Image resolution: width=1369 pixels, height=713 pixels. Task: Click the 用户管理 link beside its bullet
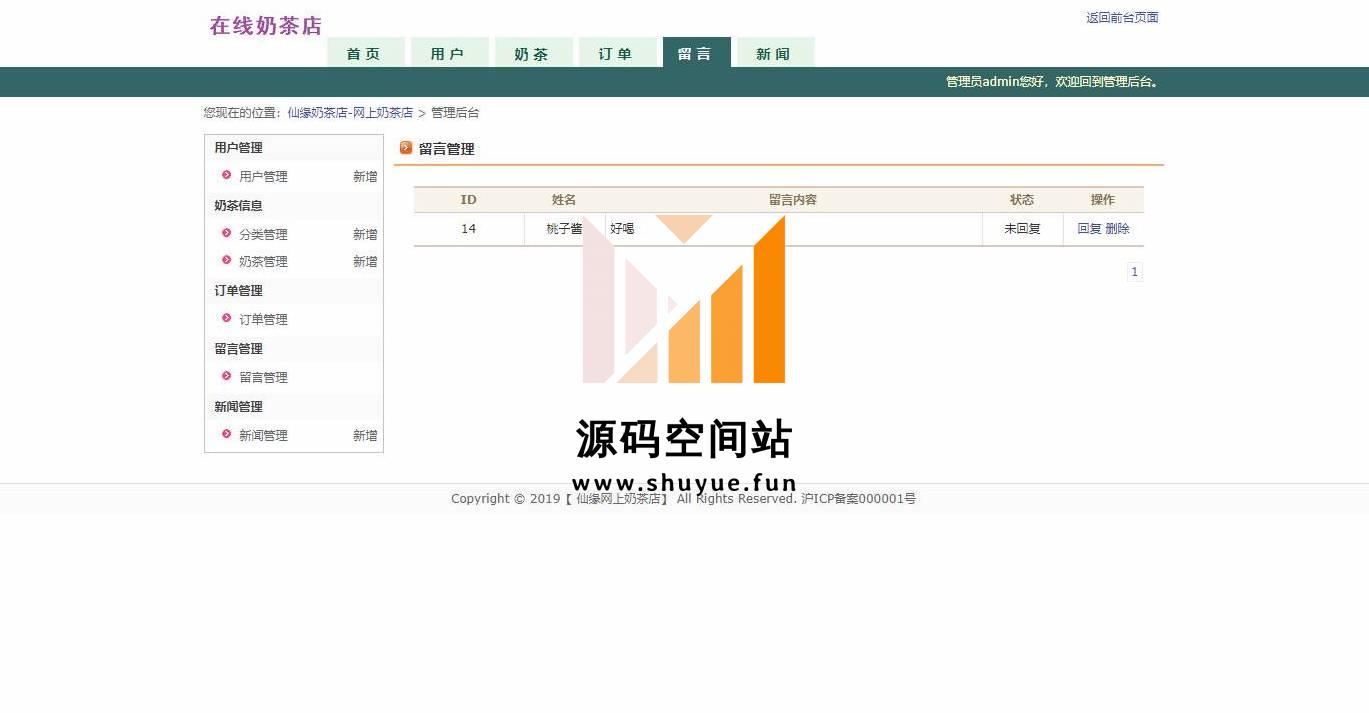[x=263, y=176]
